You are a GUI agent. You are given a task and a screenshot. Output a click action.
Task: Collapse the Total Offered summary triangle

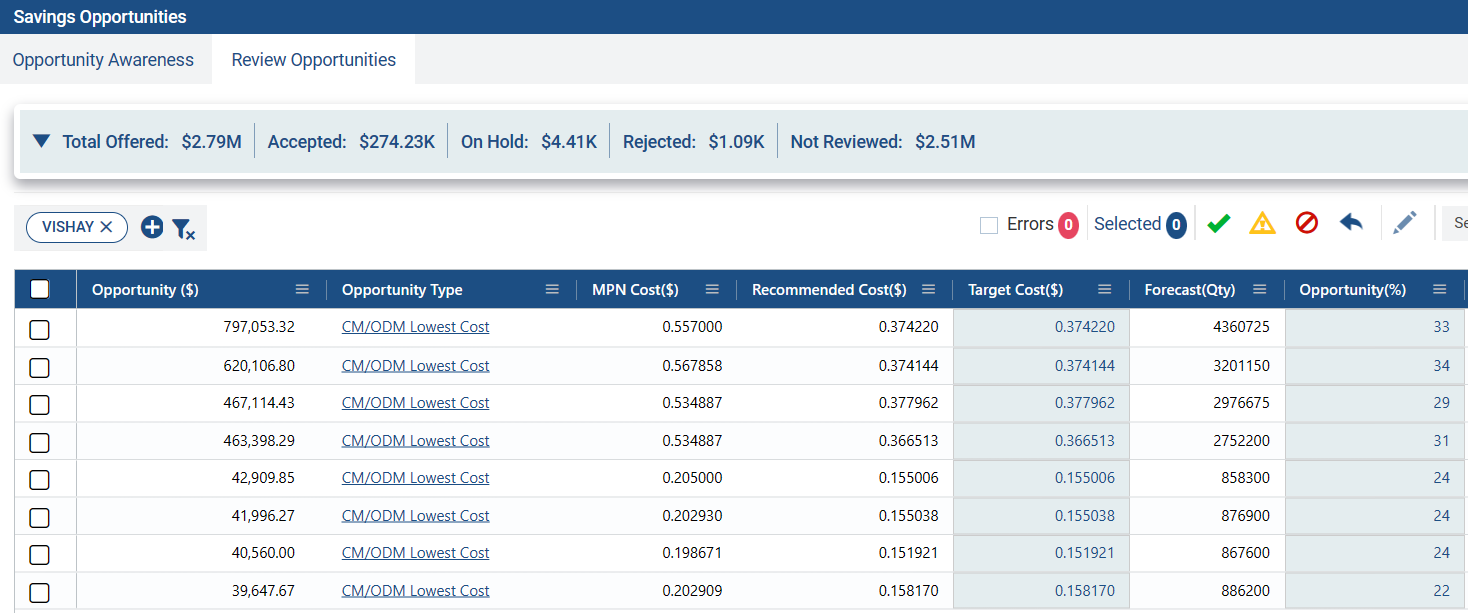41,142
